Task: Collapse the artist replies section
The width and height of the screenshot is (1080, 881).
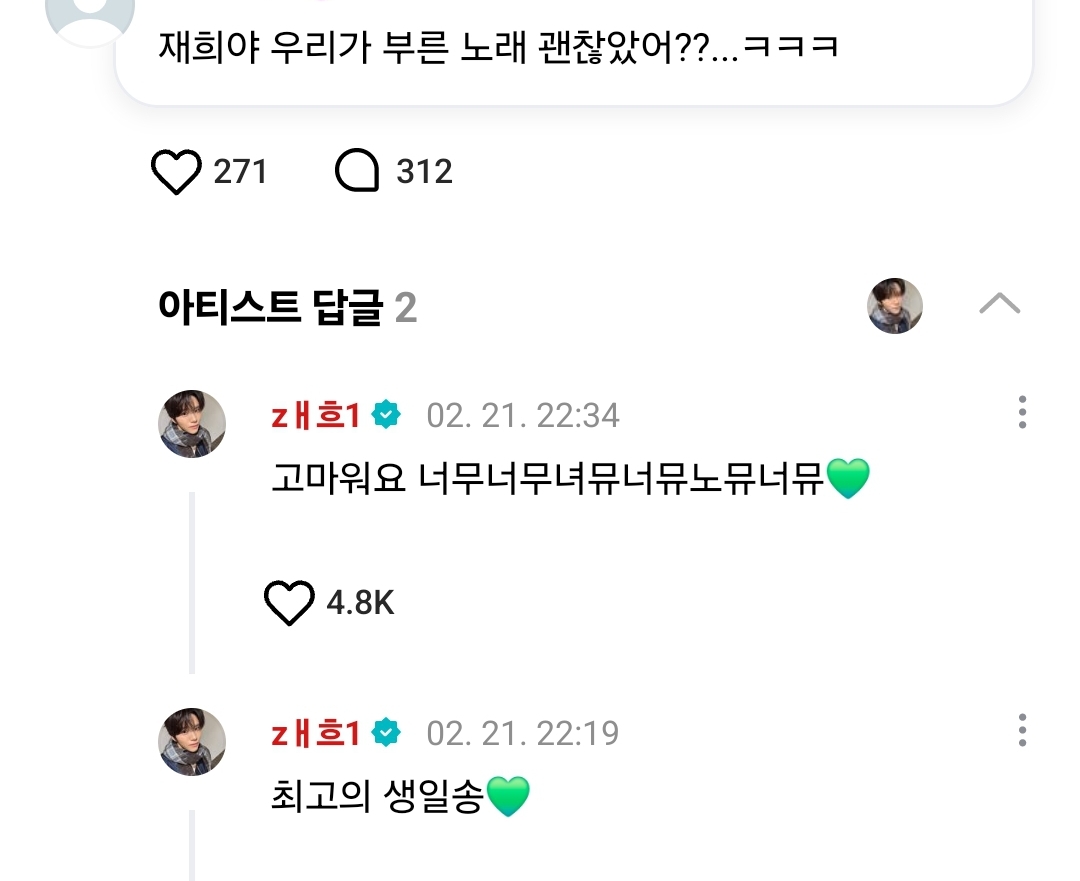Action: (999, 304)
